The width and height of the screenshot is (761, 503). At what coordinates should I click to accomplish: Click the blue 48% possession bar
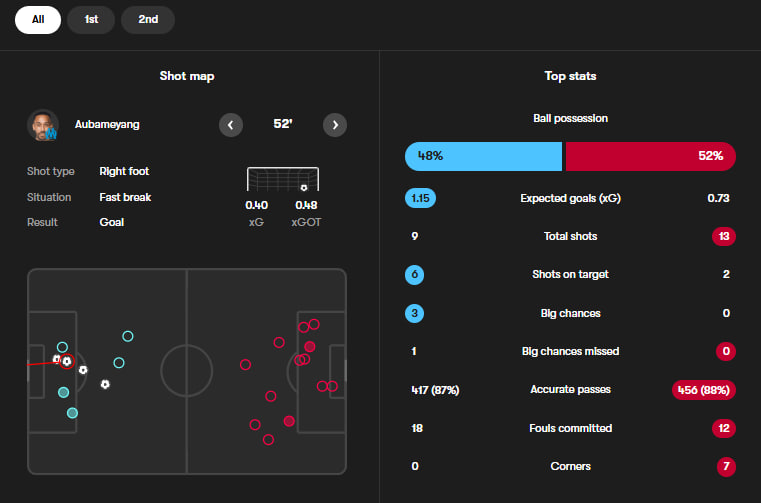pos(483,156)
